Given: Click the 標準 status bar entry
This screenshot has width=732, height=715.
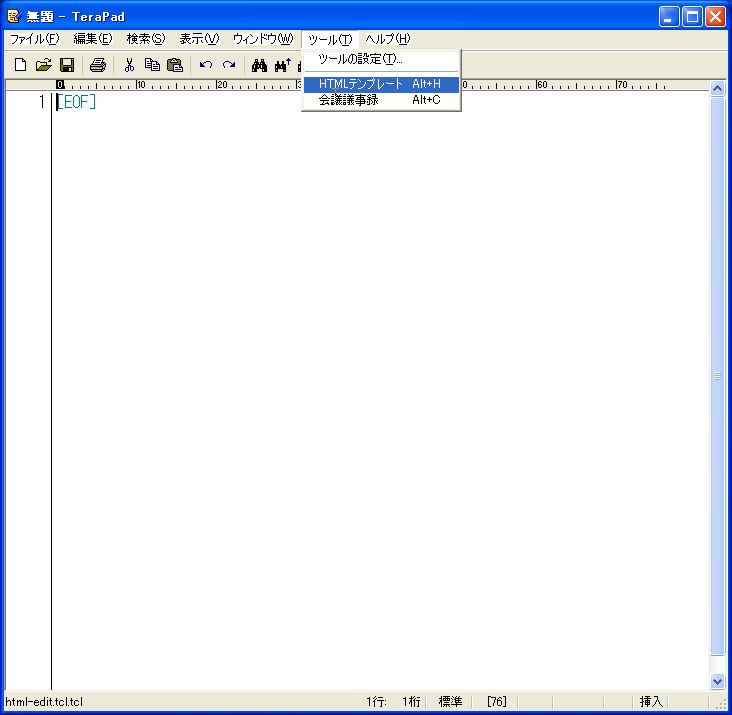Looking at the screenshot, I should tap(450, 701).
